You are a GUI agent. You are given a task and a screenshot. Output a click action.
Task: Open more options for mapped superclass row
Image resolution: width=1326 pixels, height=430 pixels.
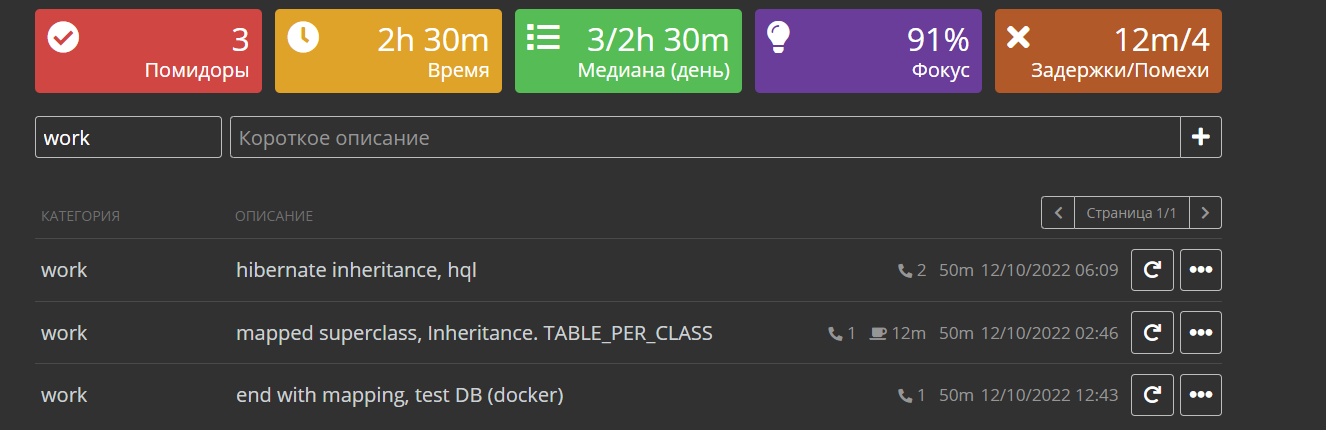[x=1201, y=333]
